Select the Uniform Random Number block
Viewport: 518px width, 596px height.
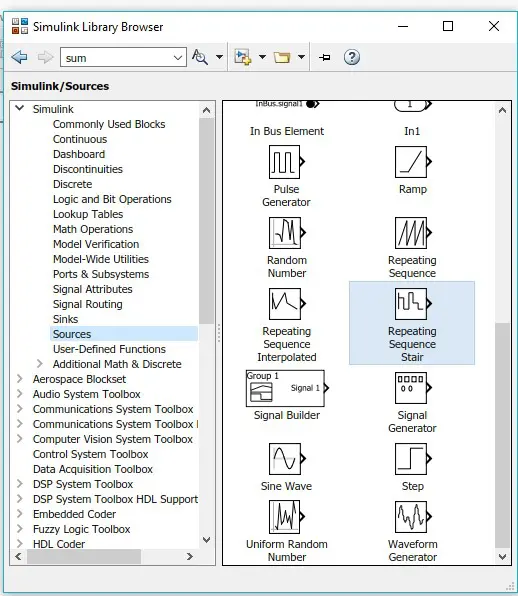(286, 531)
